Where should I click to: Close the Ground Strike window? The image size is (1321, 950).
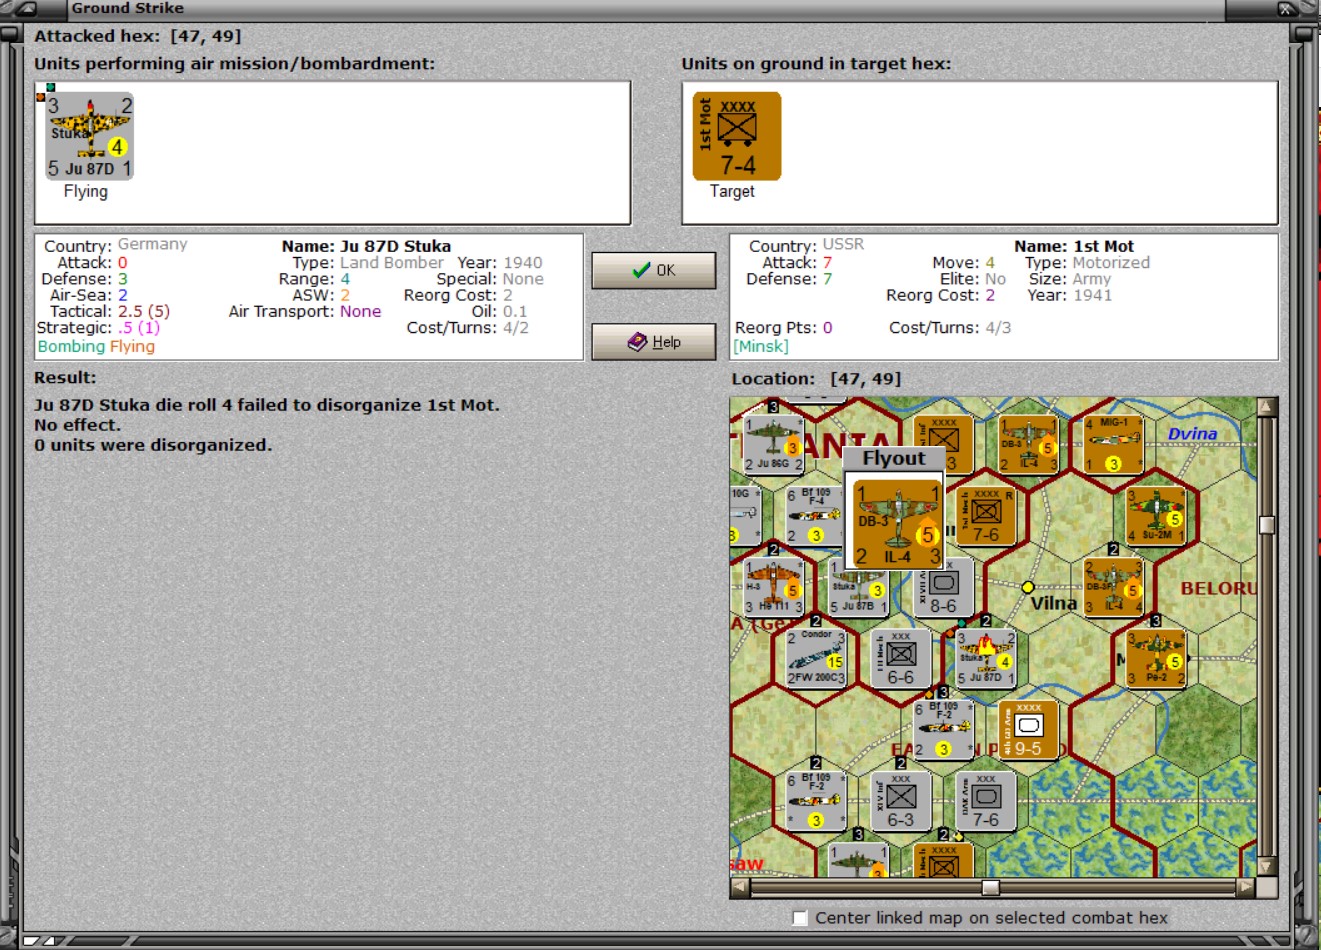coord(1287,8)
